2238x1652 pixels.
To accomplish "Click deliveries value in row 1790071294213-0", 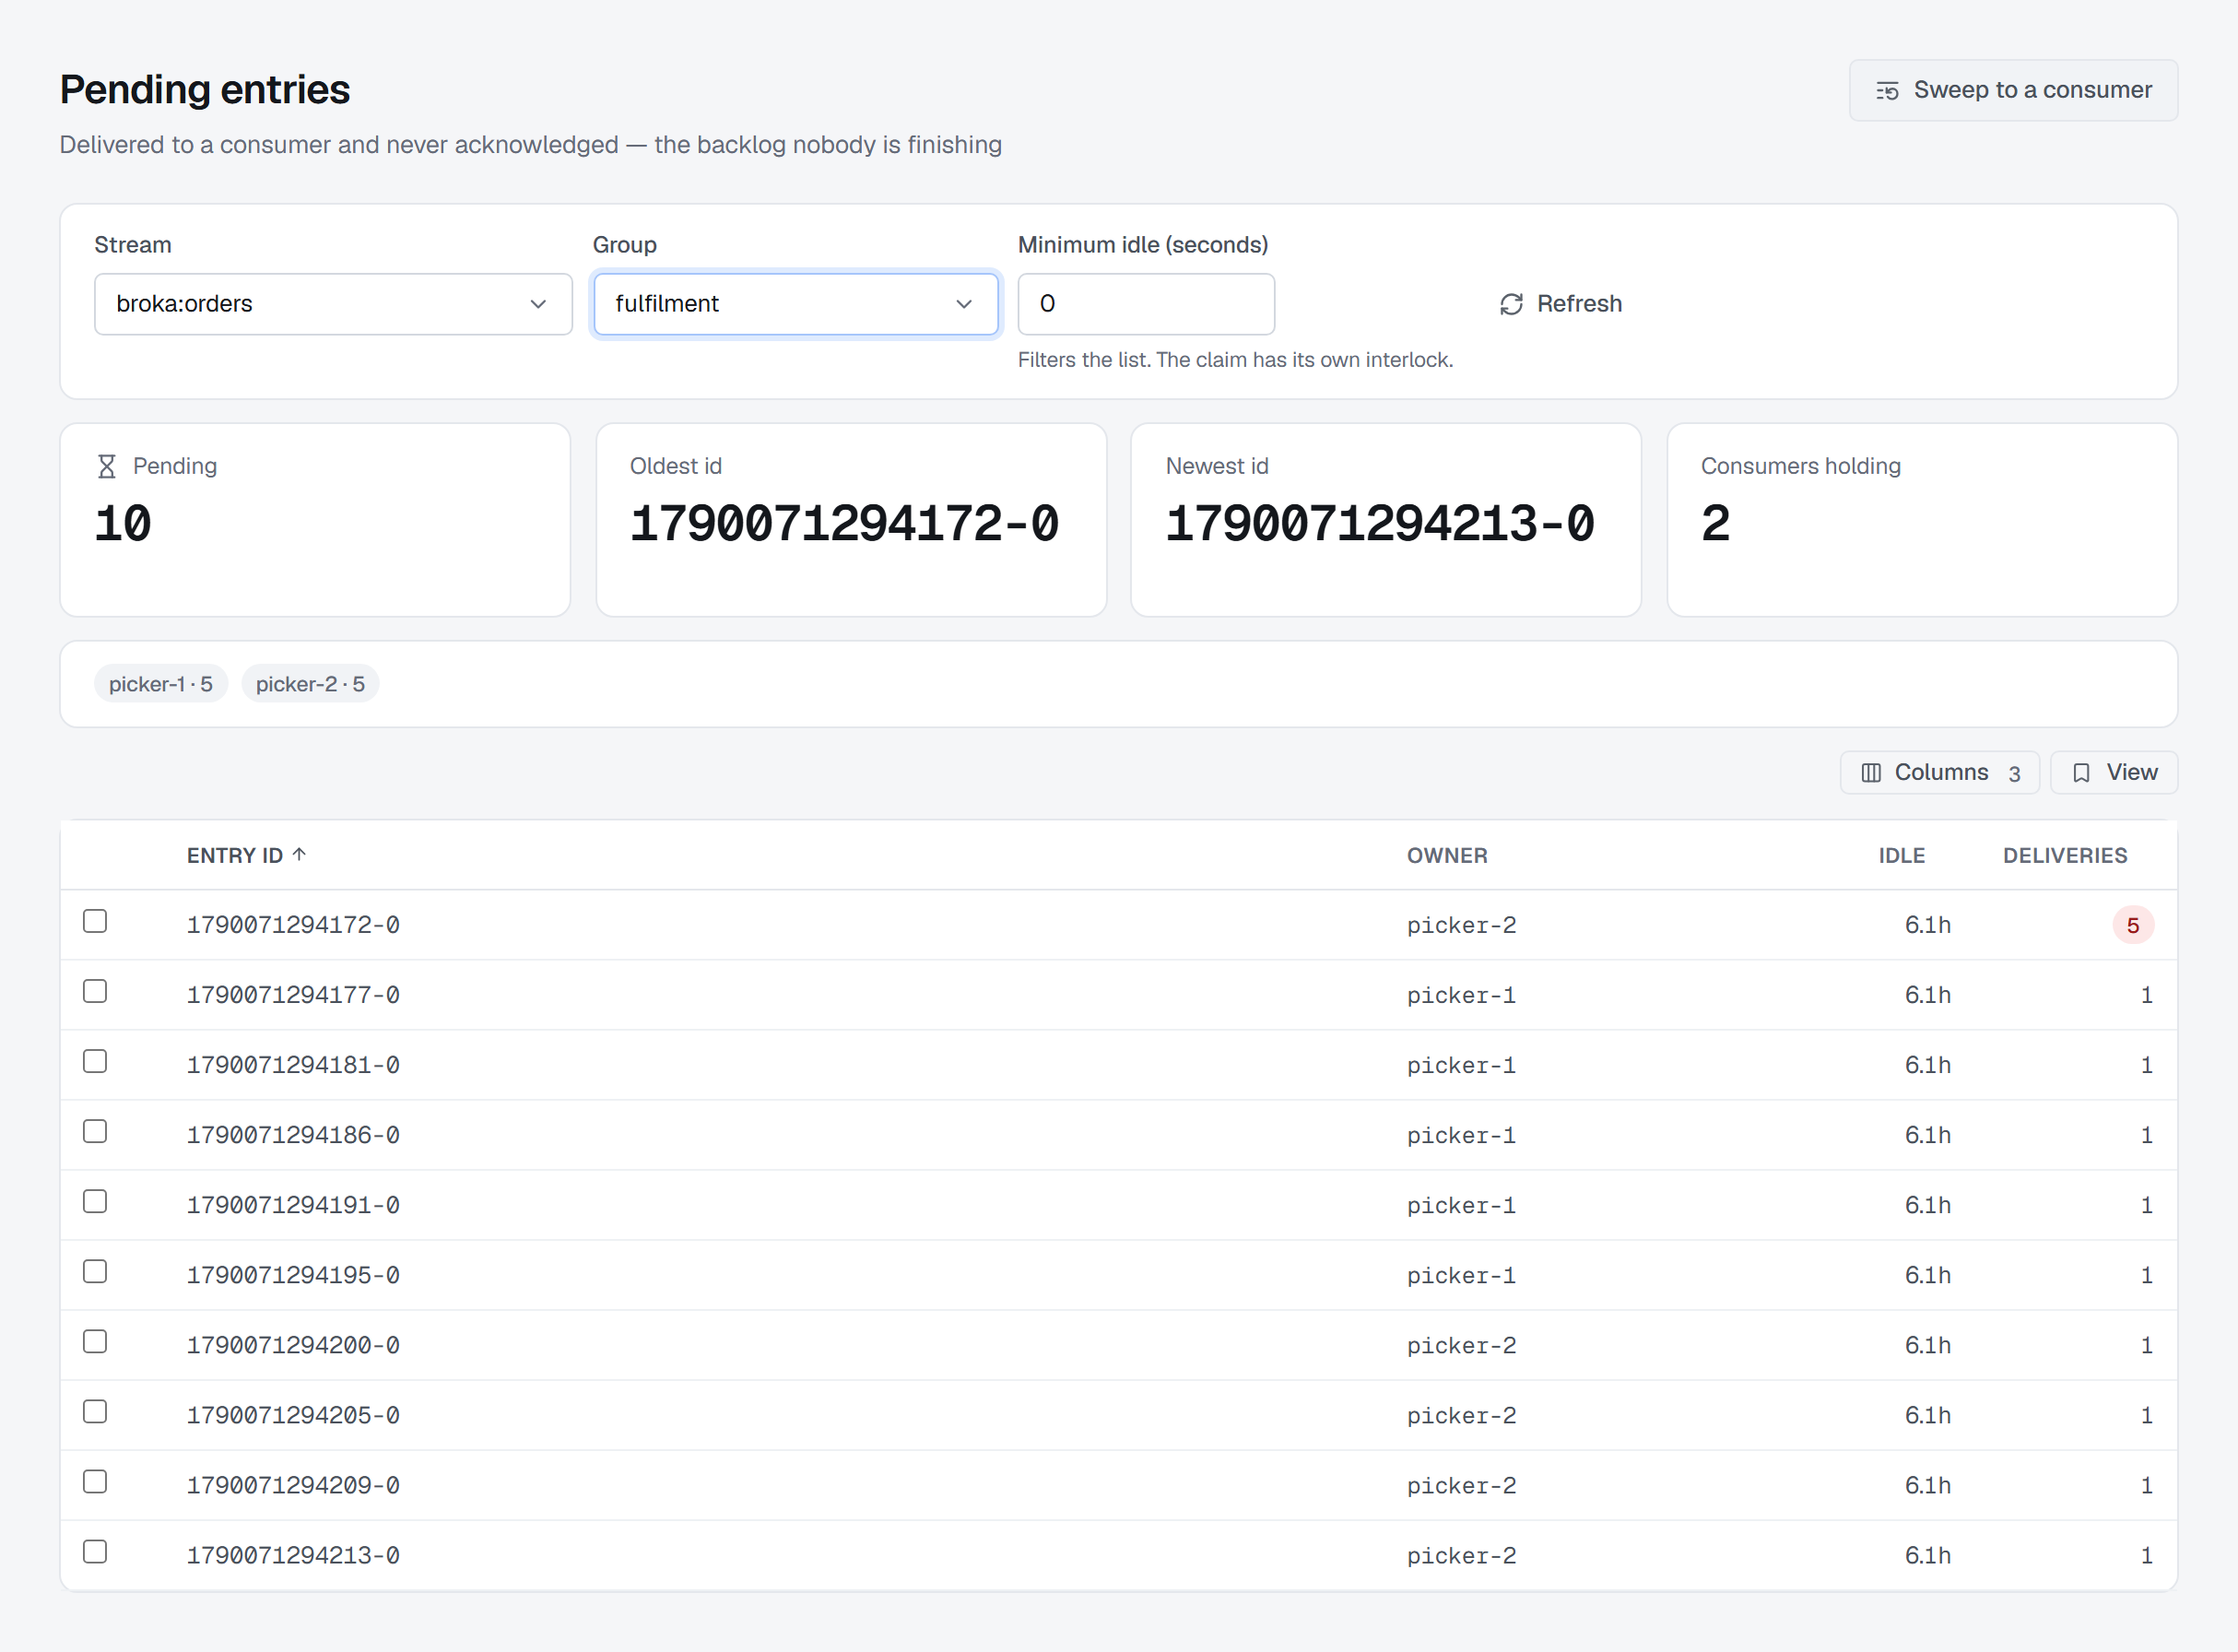I will 2146,1555.
